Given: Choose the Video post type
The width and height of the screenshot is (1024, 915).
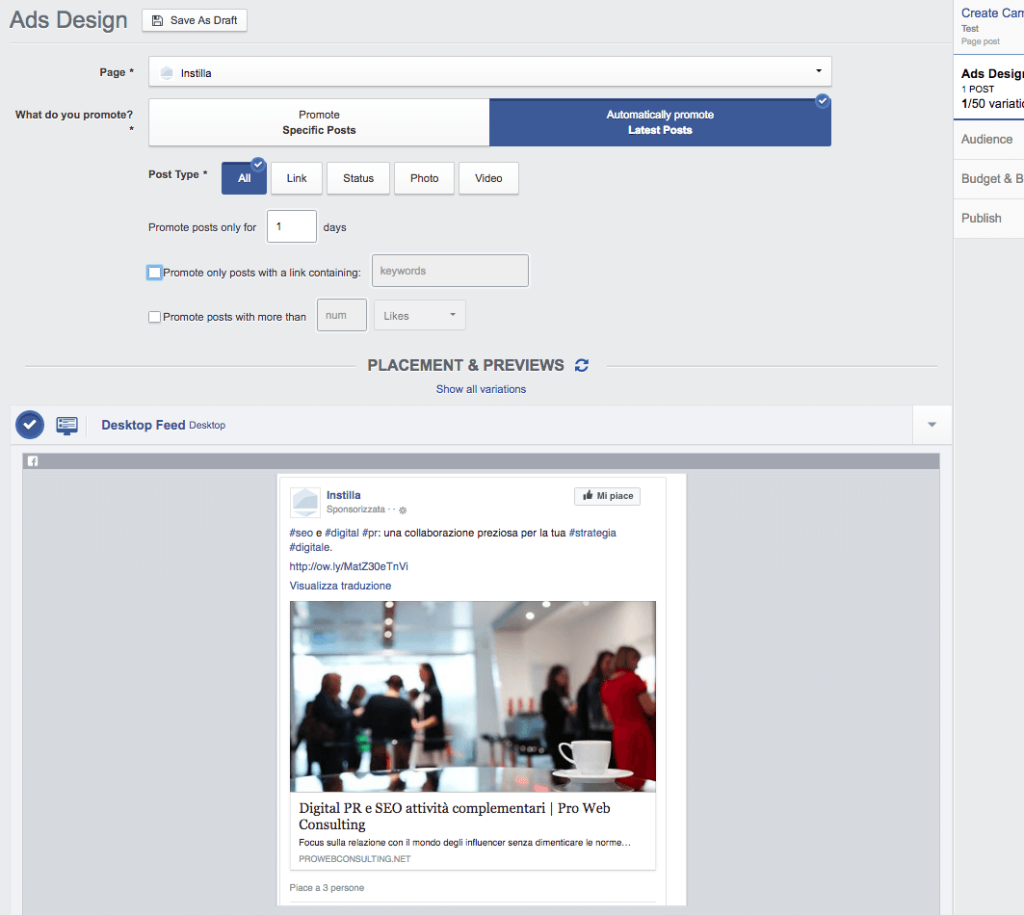Looking at the screenshot, I should coord(488,178).
